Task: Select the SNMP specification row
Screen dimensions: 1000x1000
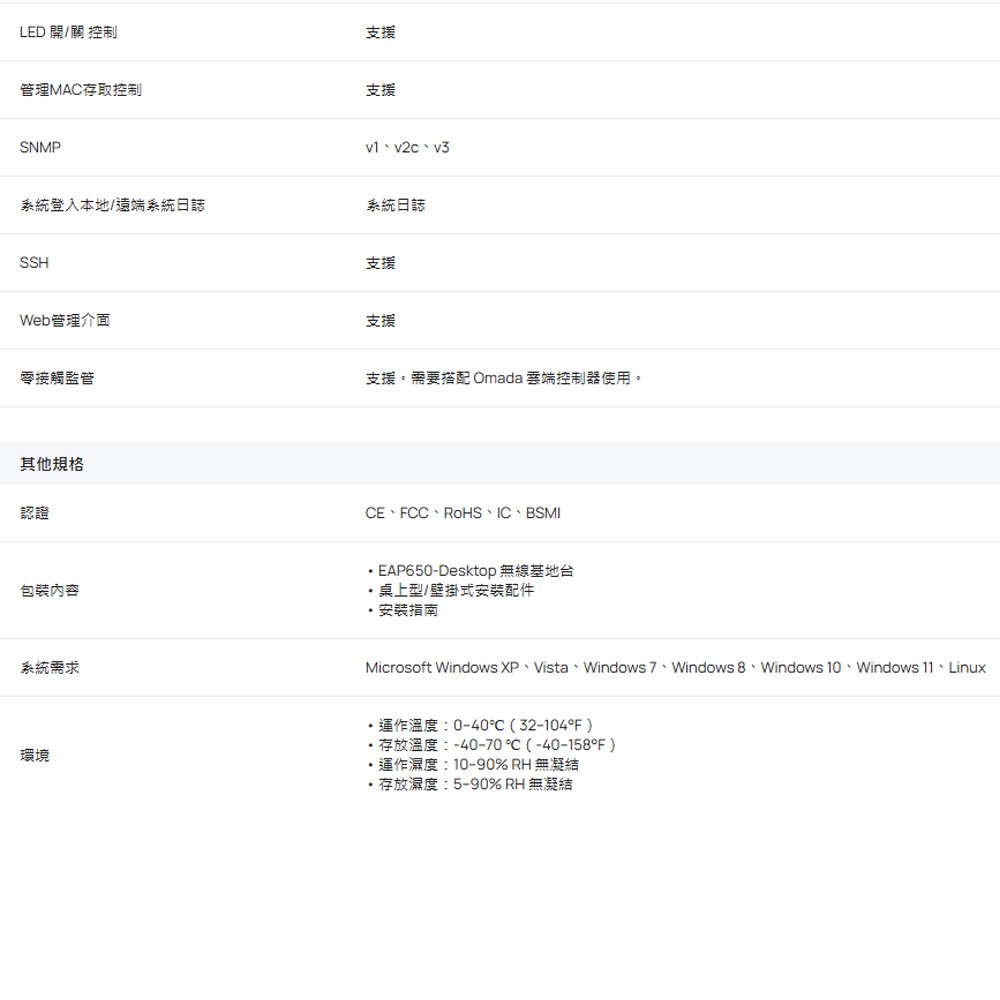Action: click(41, 146)
